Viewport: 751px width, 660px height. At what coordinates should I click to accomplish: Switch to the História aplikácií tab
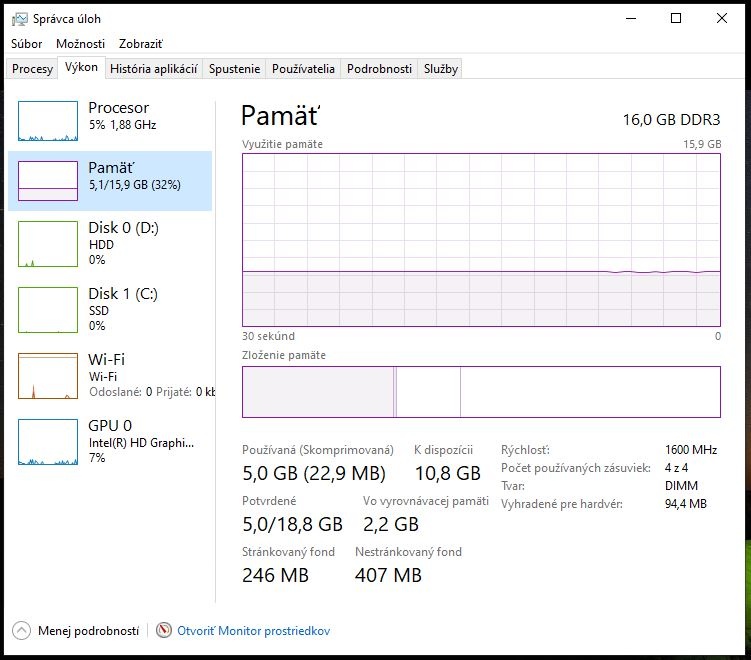154,69
